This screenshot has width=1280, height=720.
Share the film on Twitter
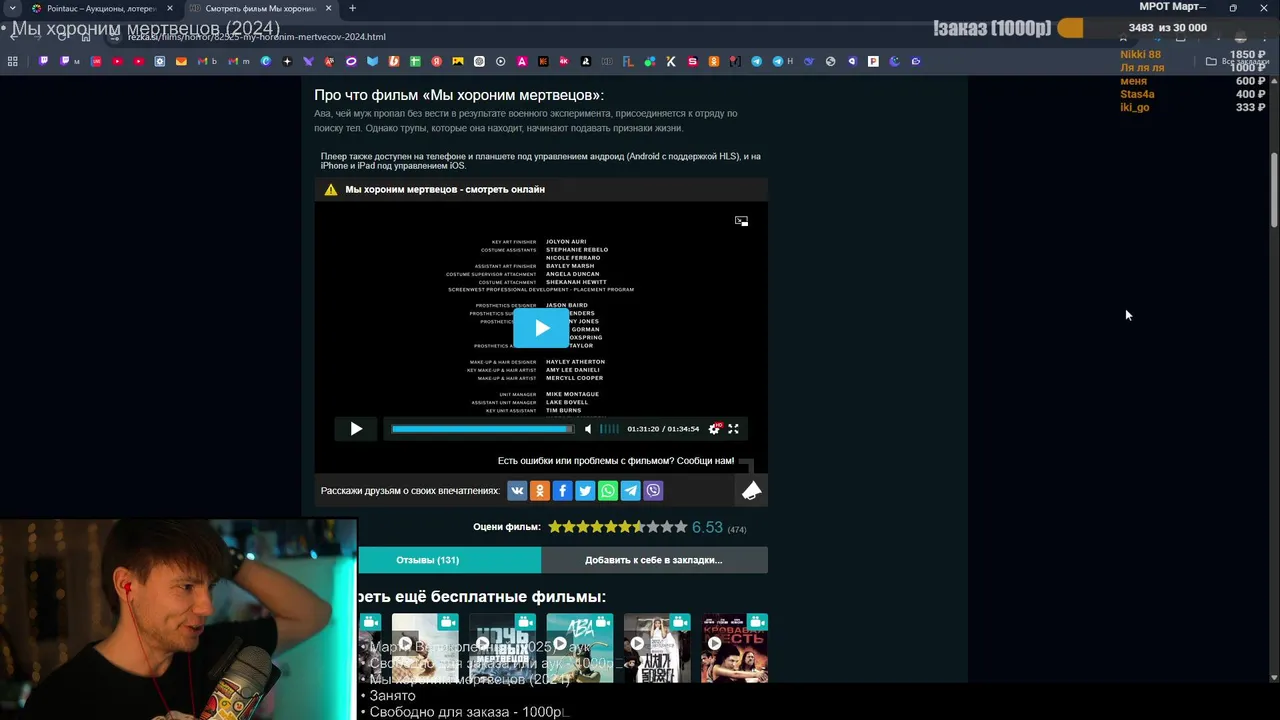[x=585, y=490]
